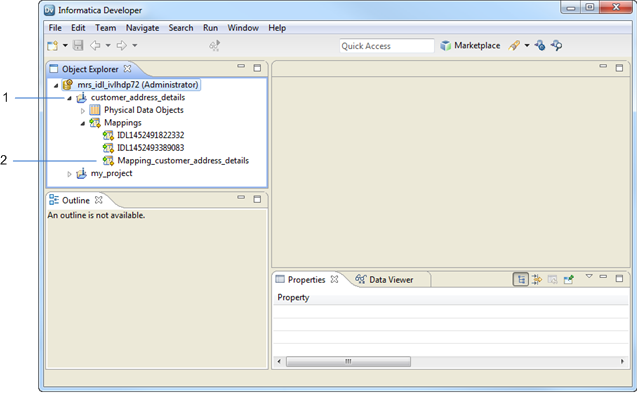The height and width of the screenshot is (393, 638).
Task: Expand the my_project node
Action: [70, 174]
